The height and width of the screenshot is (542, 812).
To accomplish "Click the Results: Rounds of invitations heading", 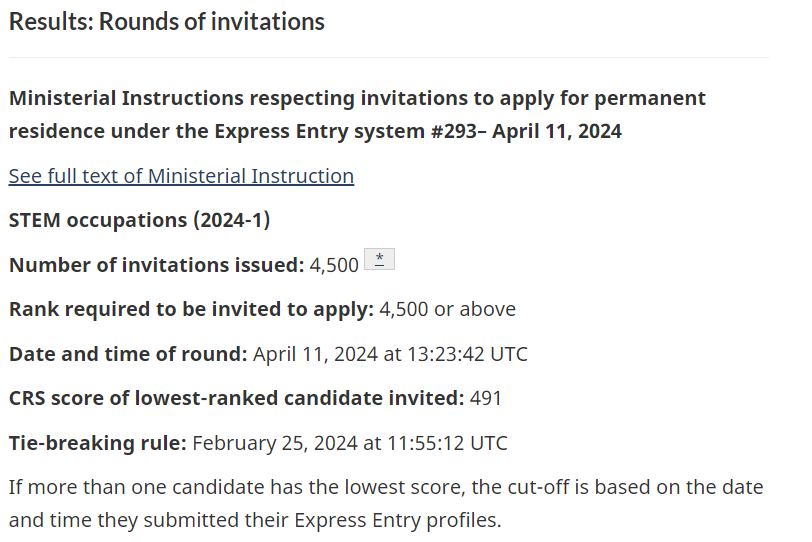I will click(167, 22).
